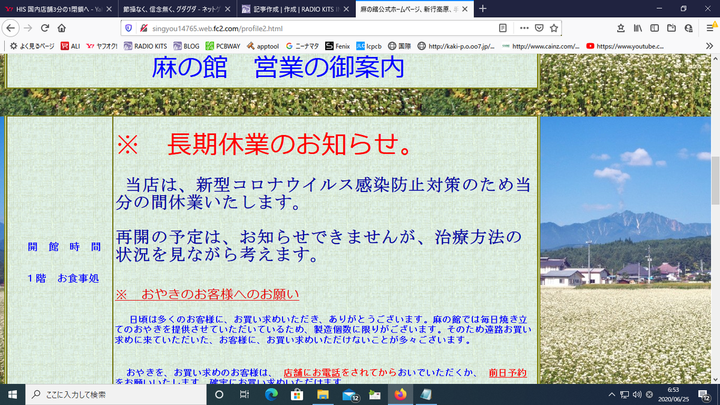Screen dimensions: 720x405
Task: Open tracking protection shield in address bar
Action: (x=129, y=28)
